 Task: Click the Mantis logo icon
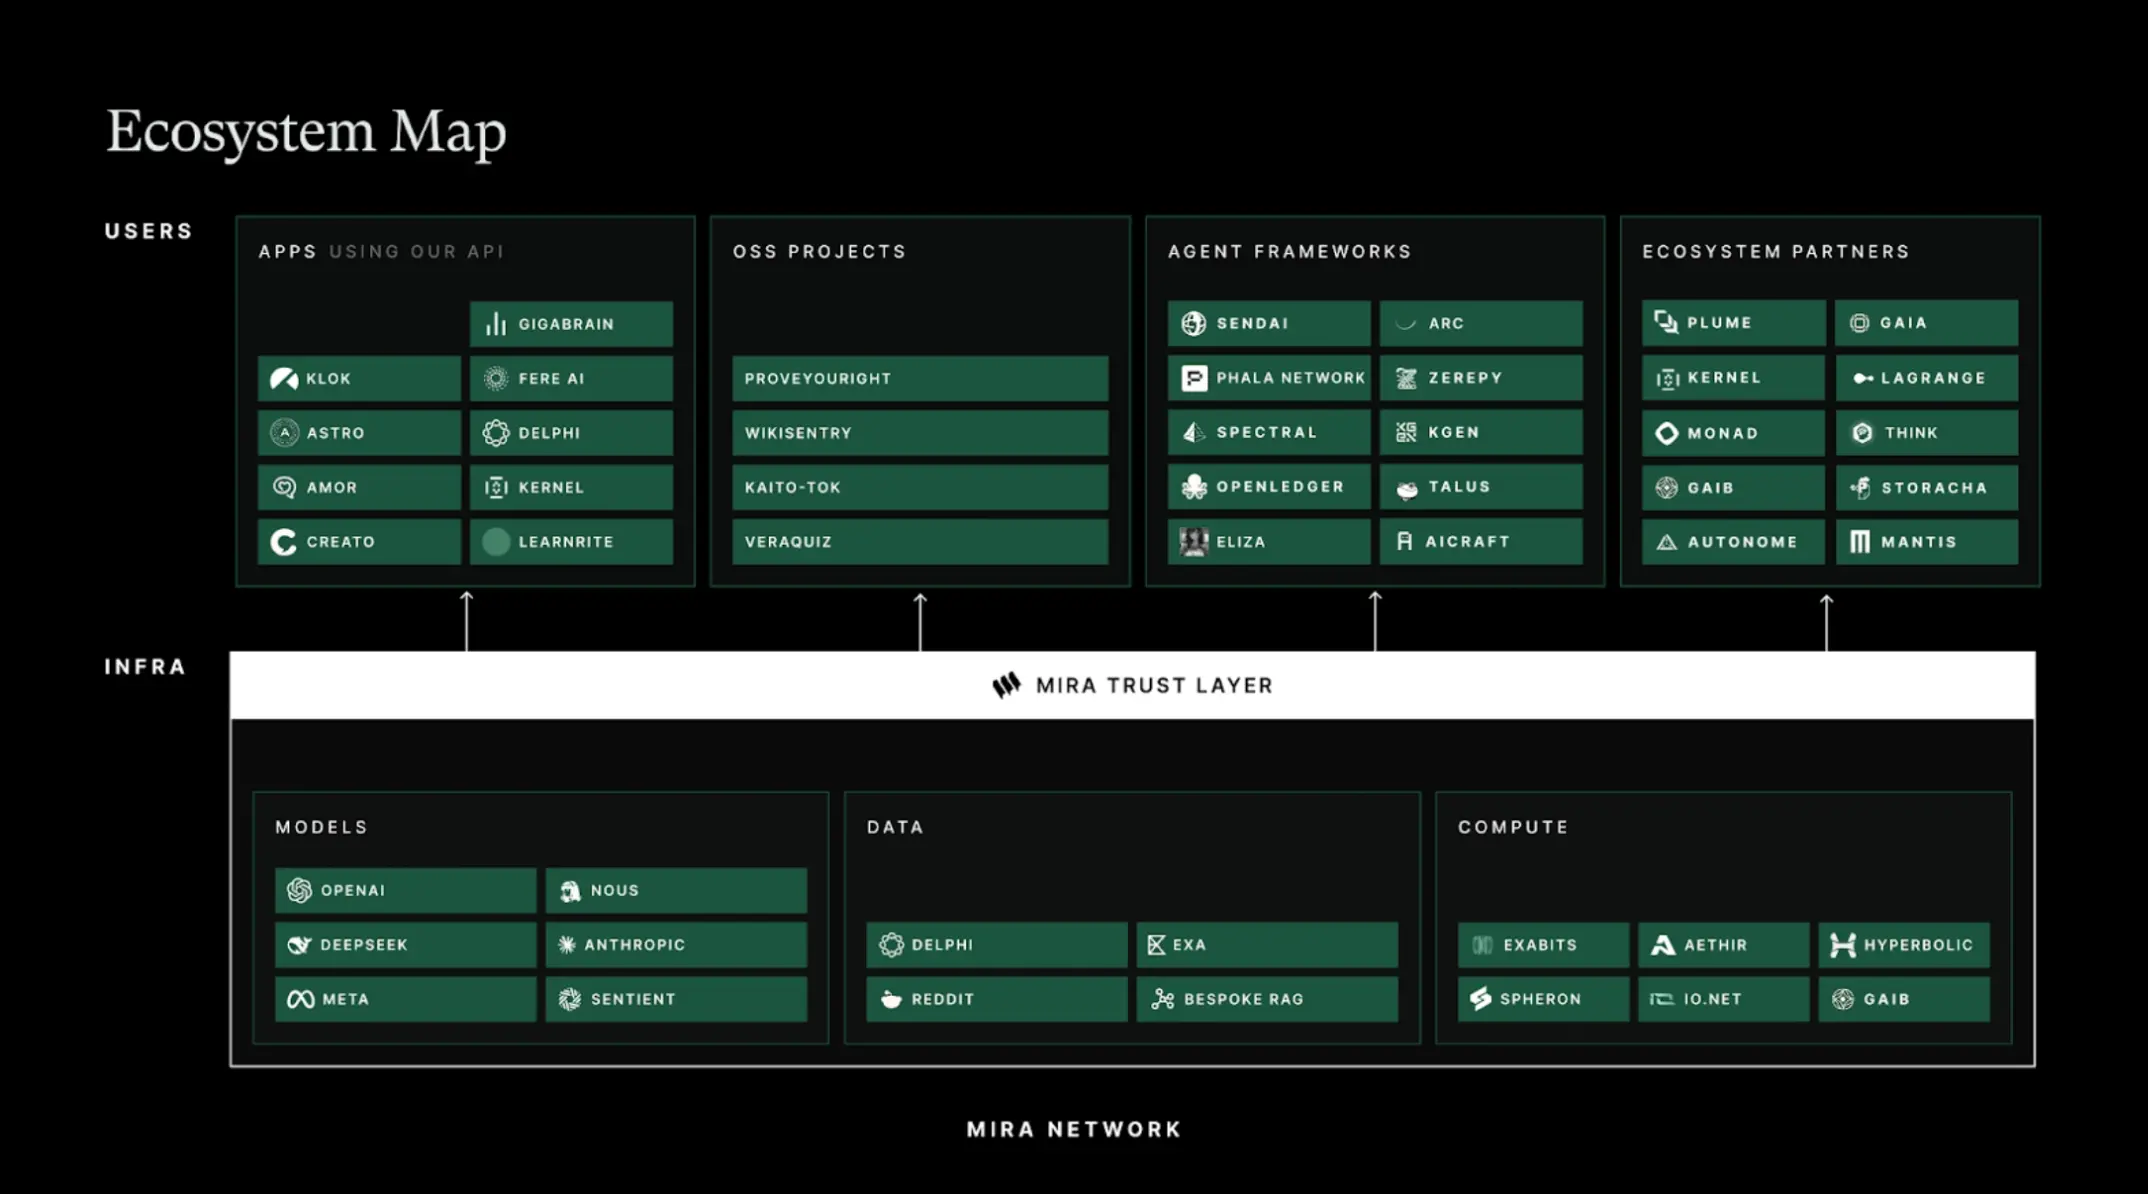point(1860,542)
